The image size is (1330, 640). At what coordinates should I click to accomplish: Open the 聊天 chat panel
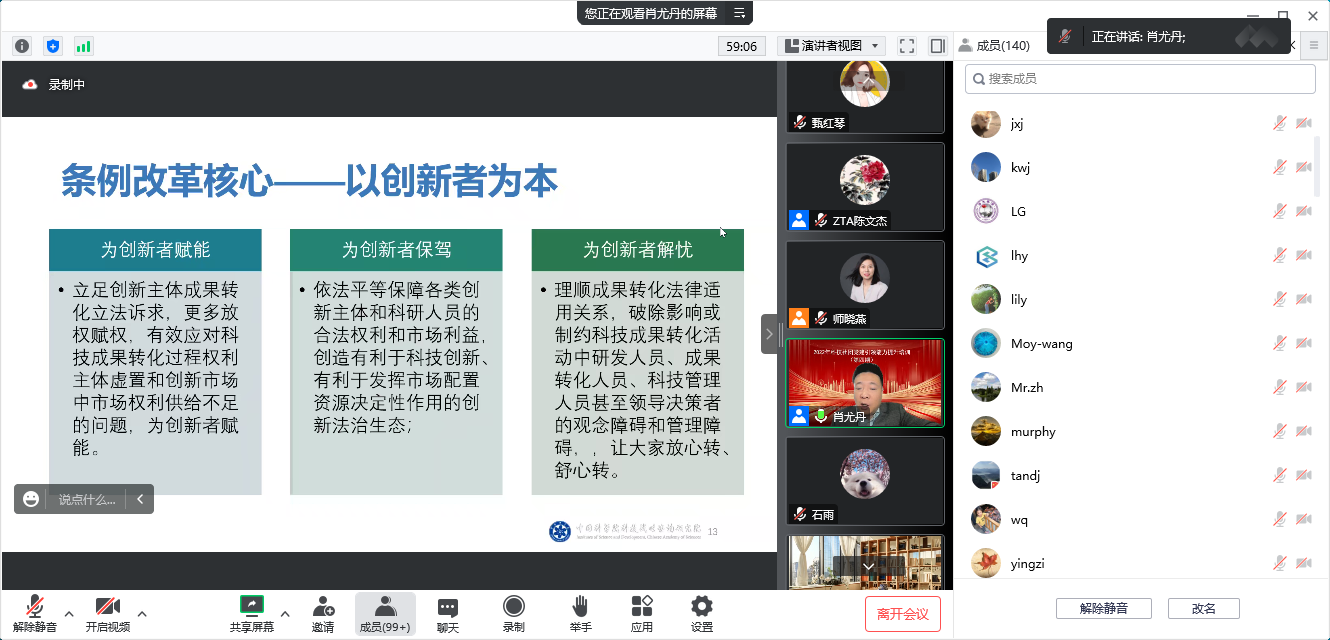pyautogui.click(x=448, y=614)
